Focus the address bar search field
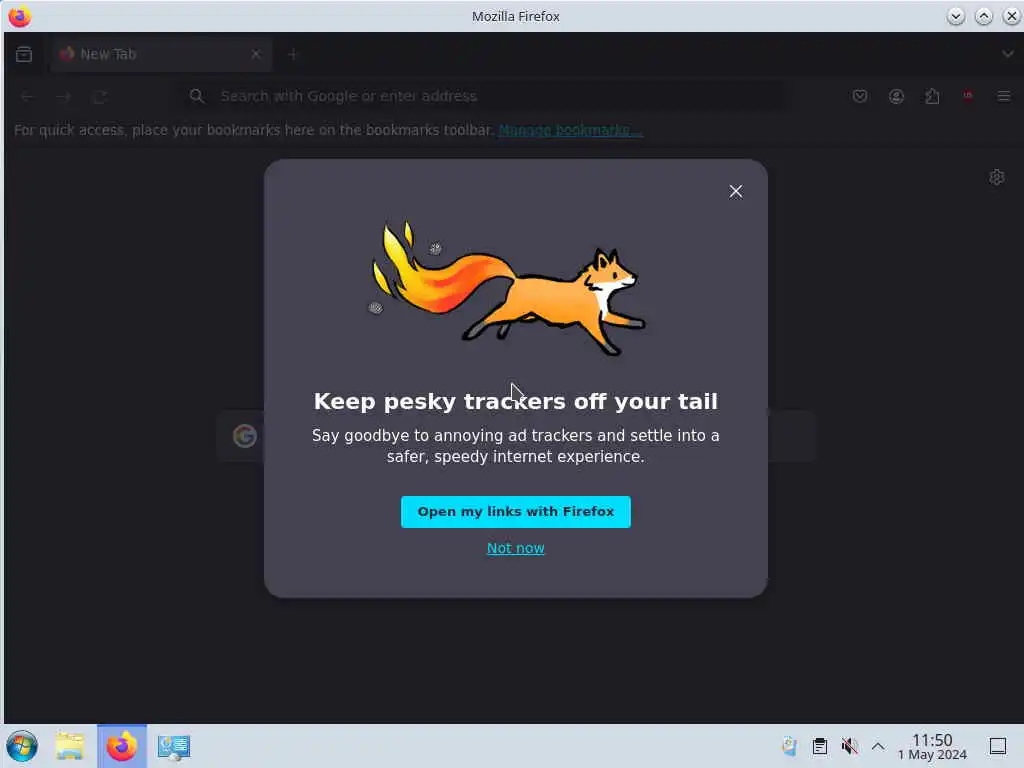 pos(483,97)
